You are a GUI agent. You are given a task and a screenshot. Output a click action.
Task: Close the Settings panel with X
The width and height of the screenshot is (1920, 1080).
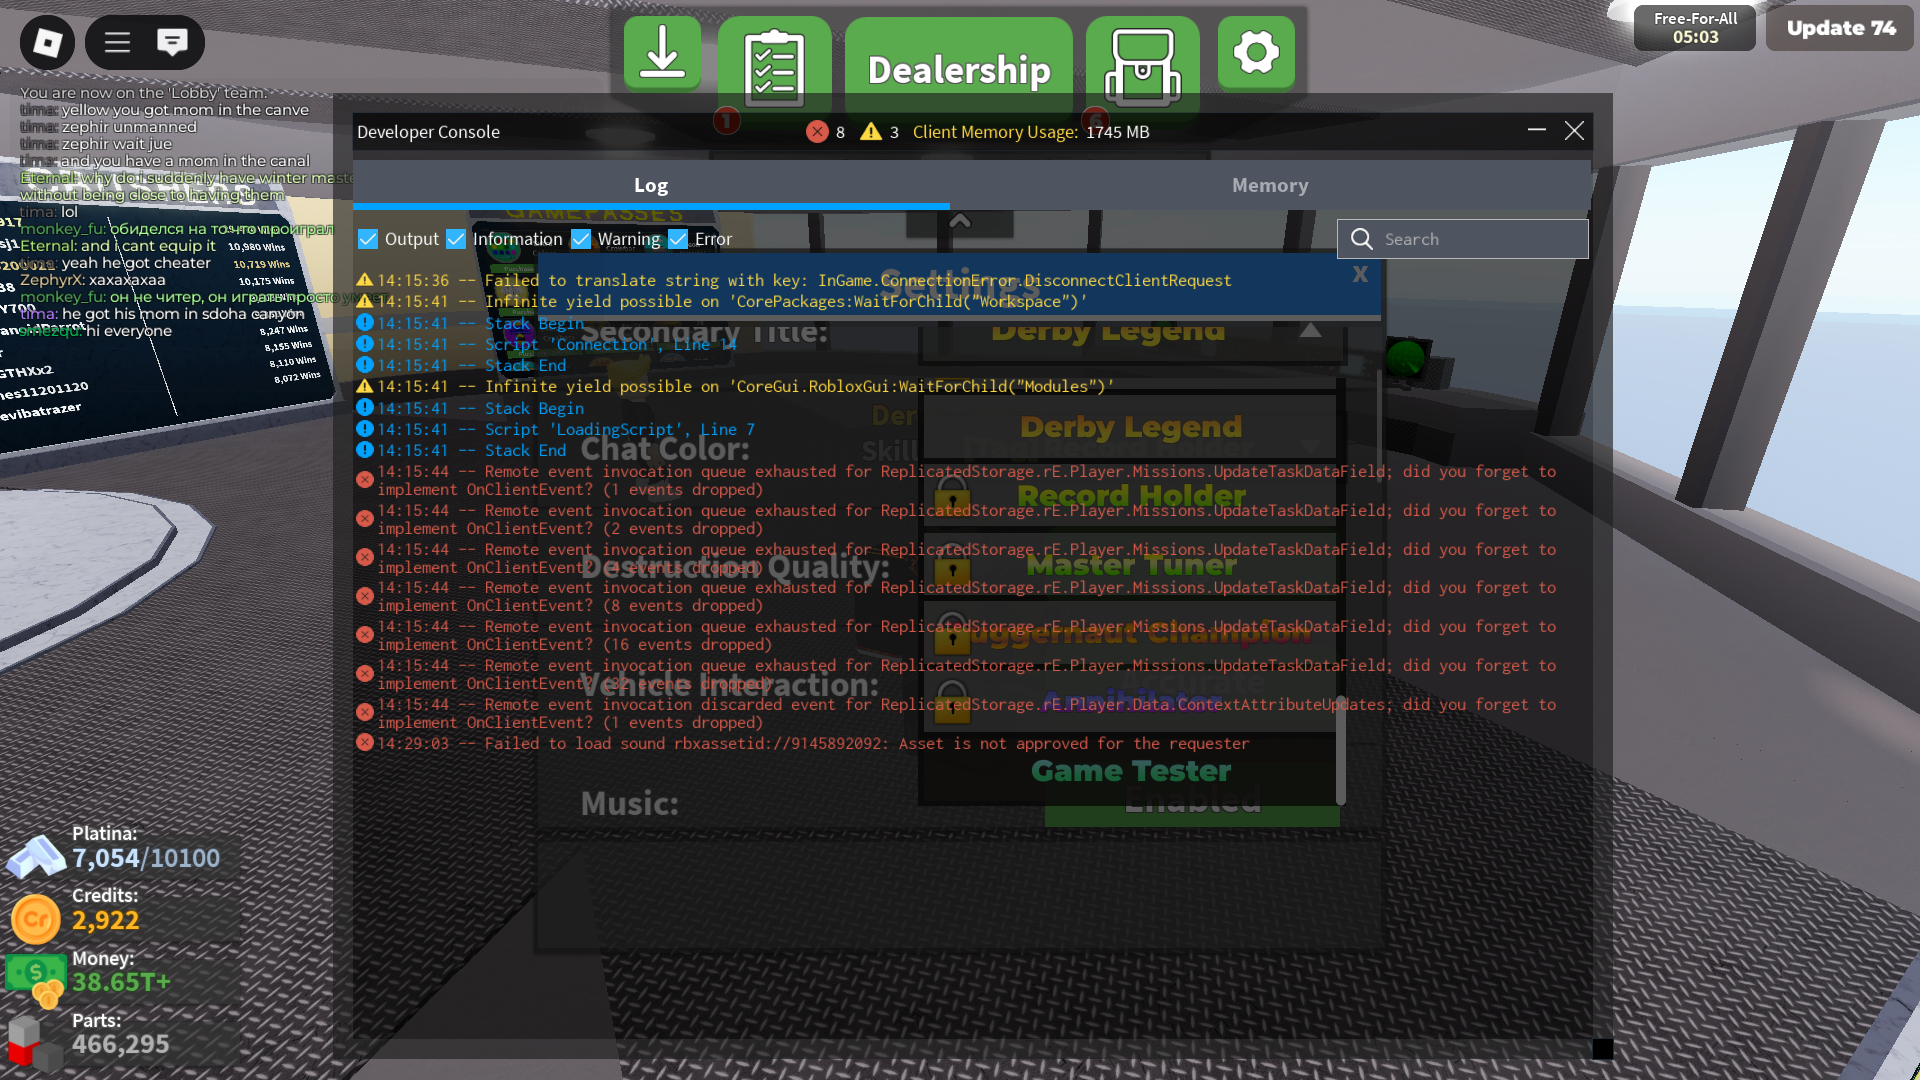(x=1360, y=274)
